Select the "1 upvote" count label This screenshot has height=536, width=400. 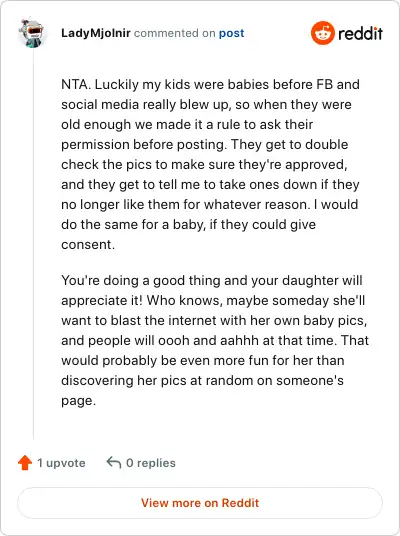tap(61, 463)
